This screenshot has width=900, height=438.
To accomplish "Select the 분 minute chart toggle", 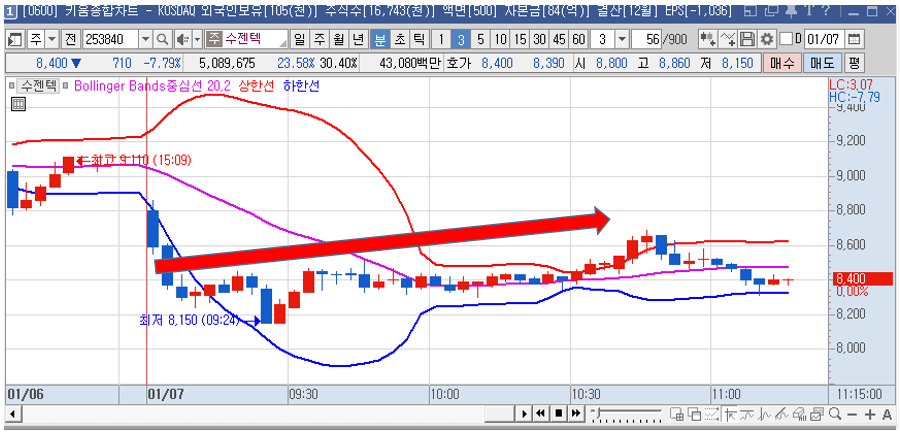I will pyautogui.click(x=379, y=40).
